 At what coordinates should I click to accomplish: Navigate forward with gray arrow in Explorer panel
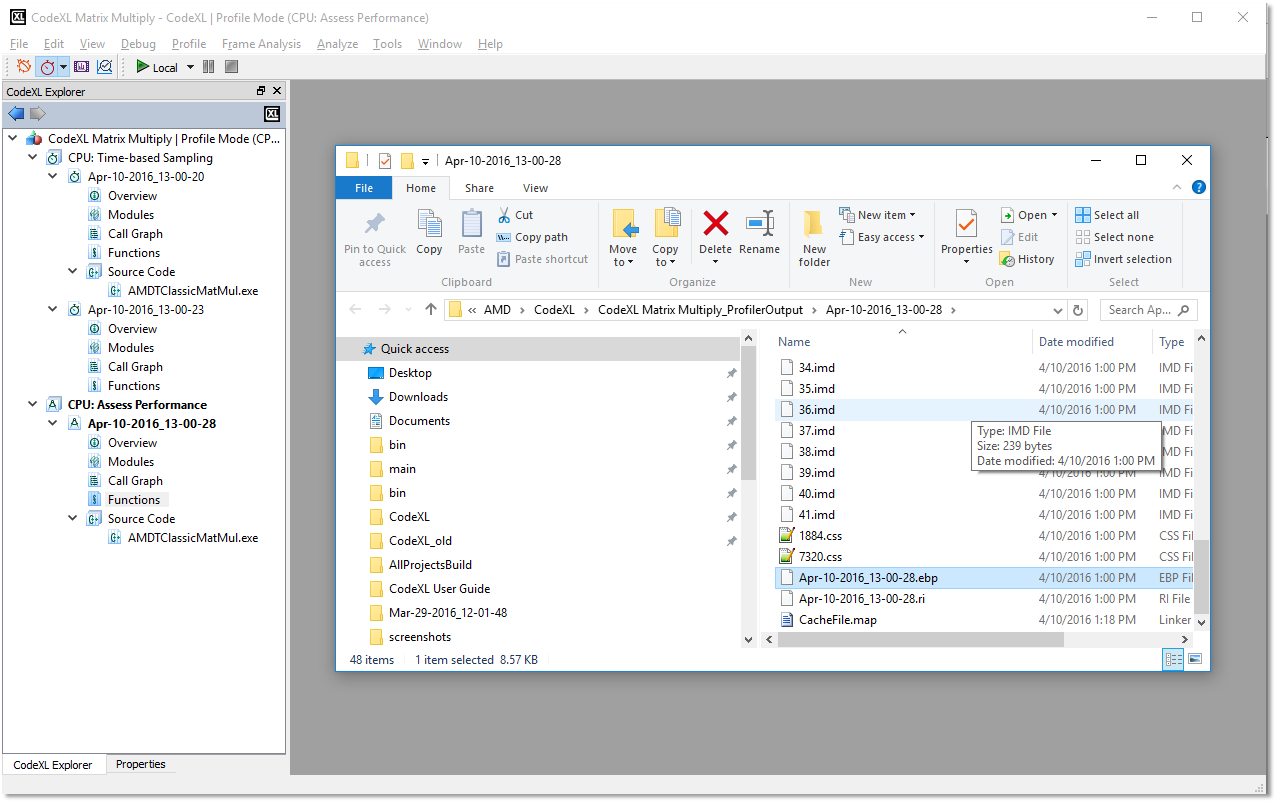click(x=37, y=113)
